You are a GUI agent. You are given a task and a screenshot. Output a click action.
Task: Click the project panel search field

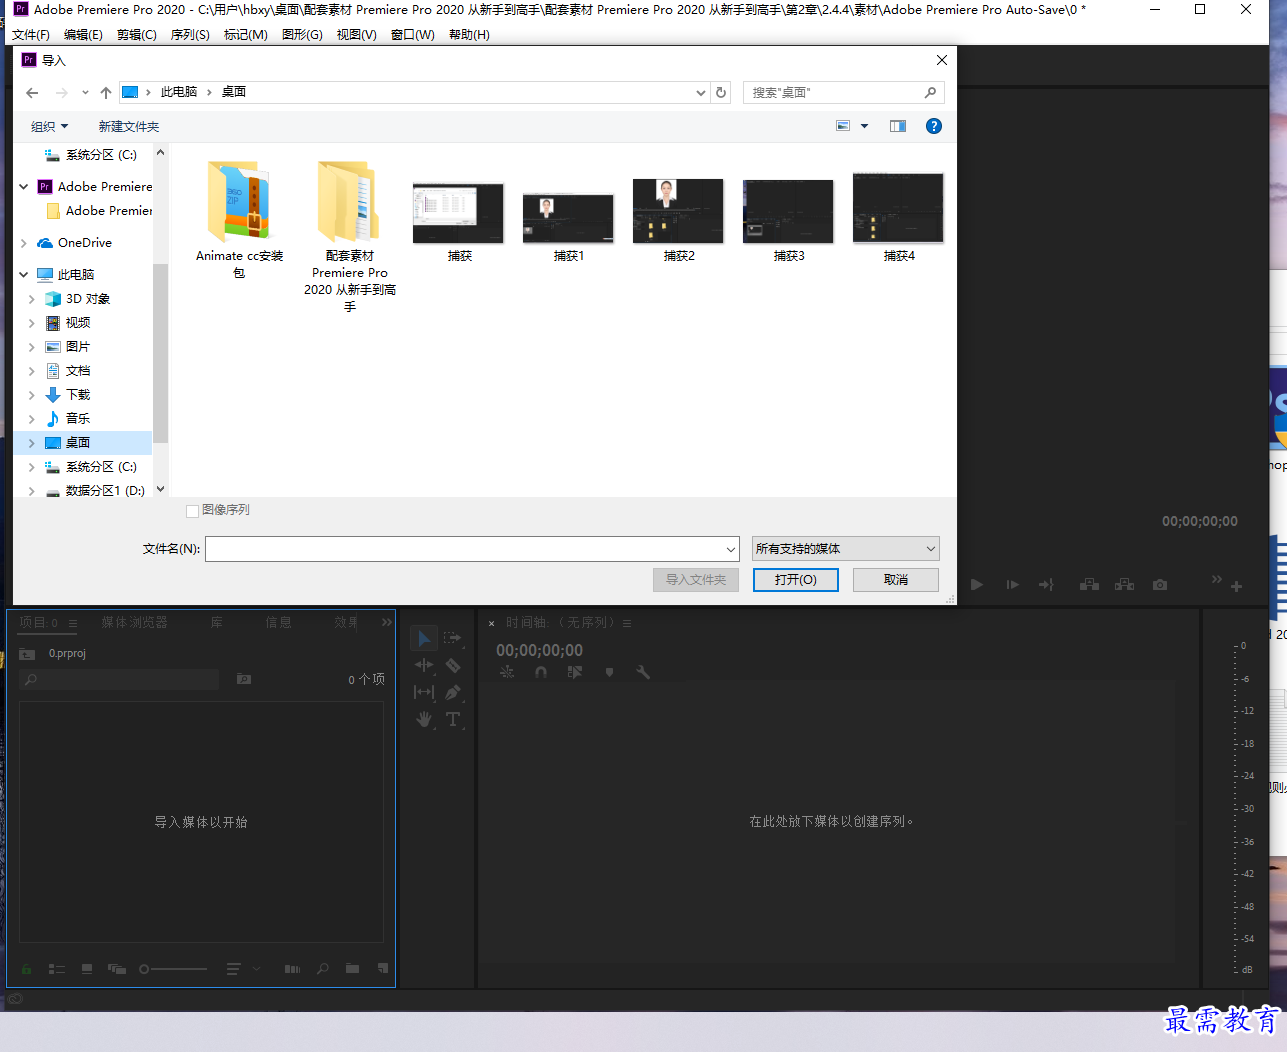(119, 680)
